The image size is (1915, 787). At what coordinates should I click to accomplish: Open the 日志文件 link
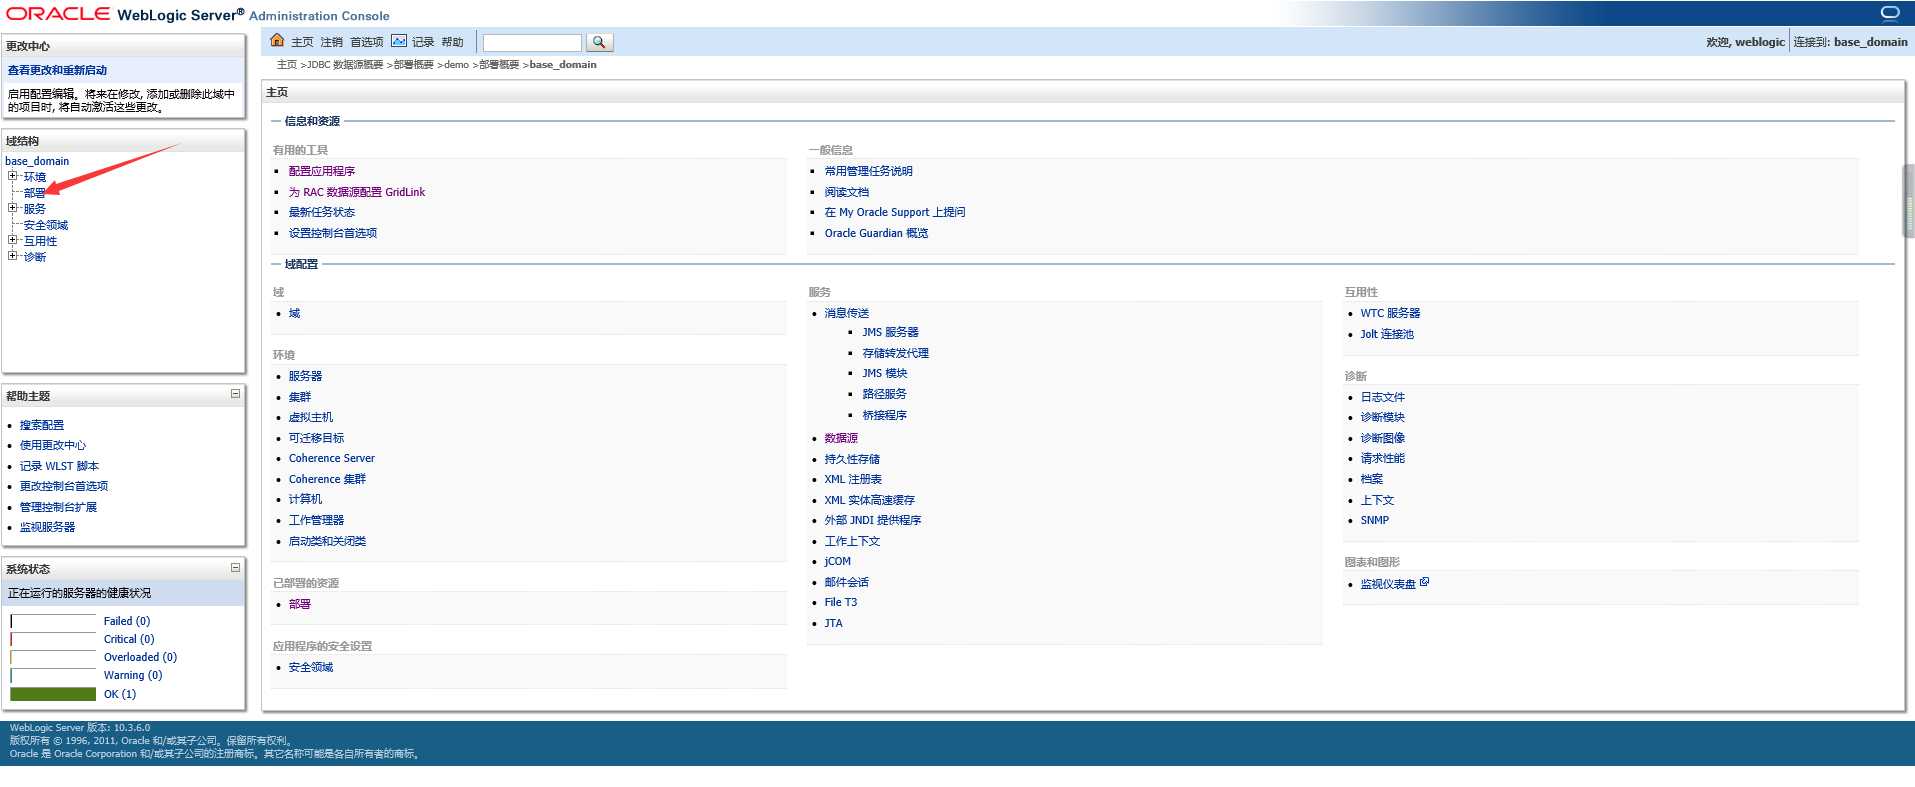coord(1382,397)
